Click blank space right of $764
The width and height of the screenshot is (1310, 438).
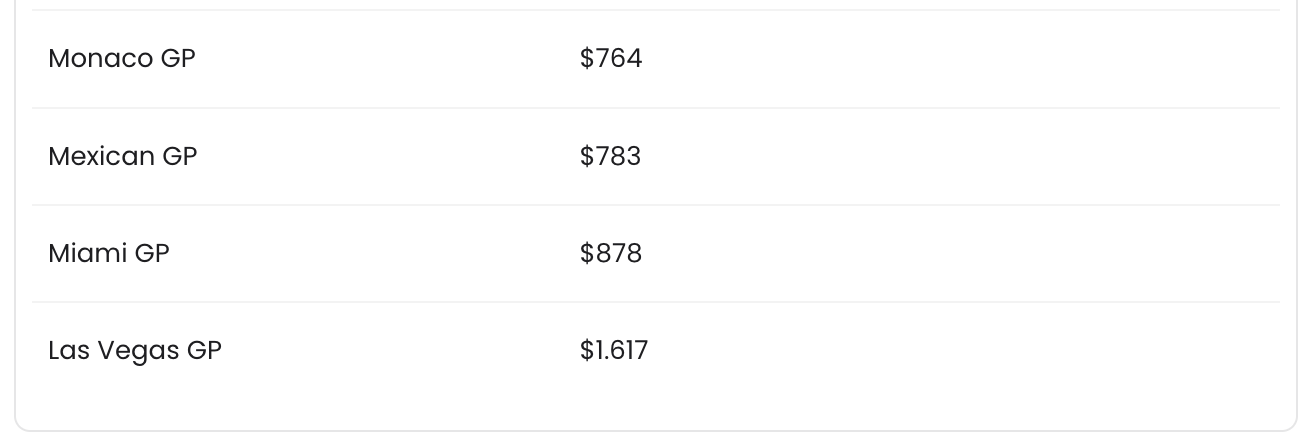click(x=950, y=58)
